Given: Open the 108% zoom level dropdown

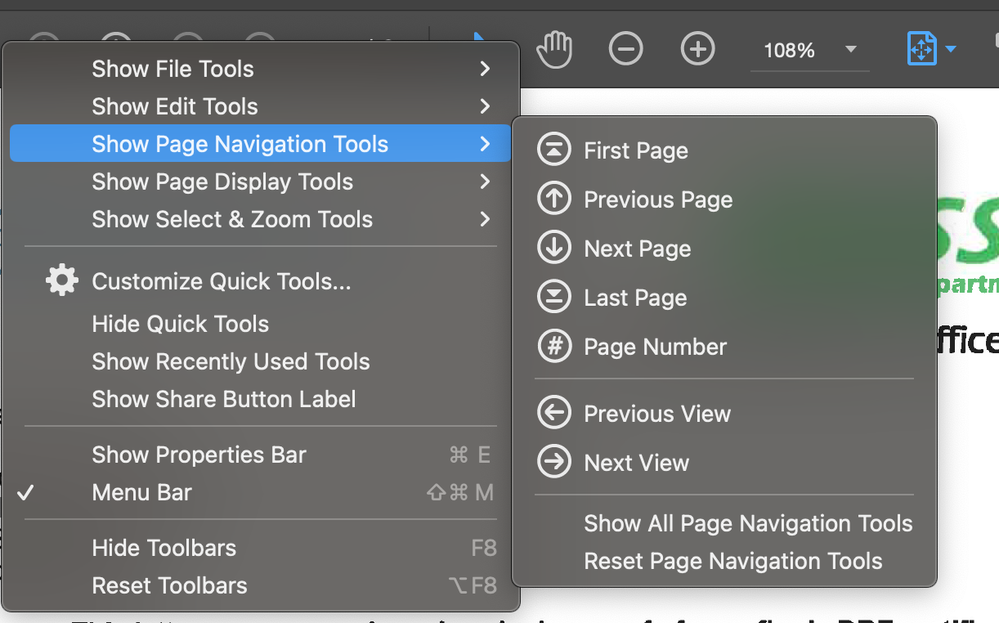Looking at the screenshot, I should pos(851,50).
